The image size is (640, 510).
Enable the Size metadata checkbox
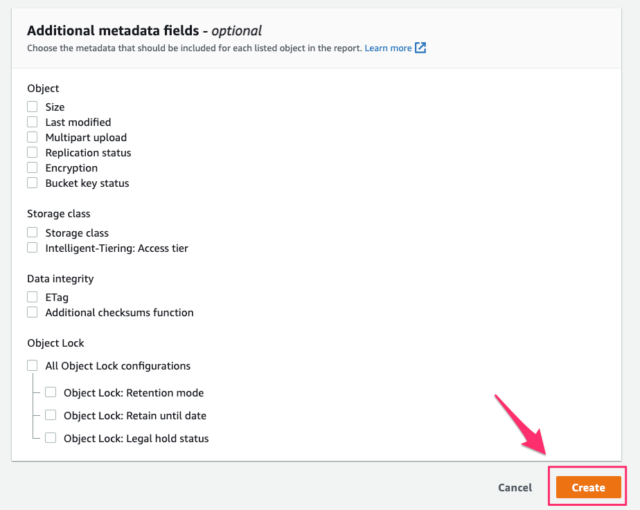32,106
